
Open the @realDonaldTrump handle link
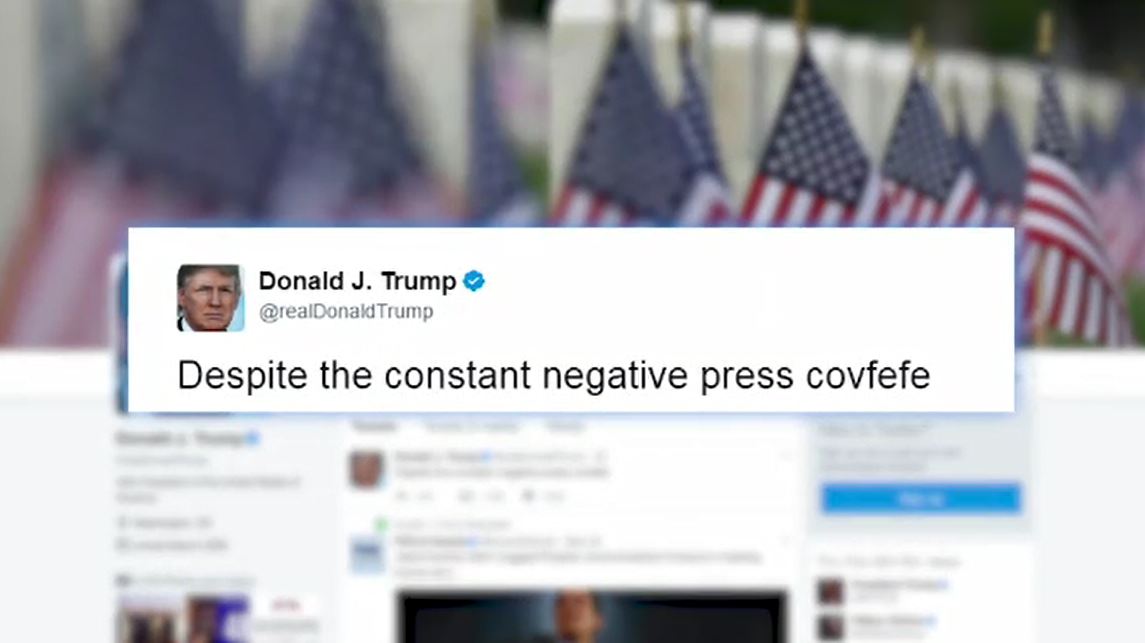tap(346, 311)
